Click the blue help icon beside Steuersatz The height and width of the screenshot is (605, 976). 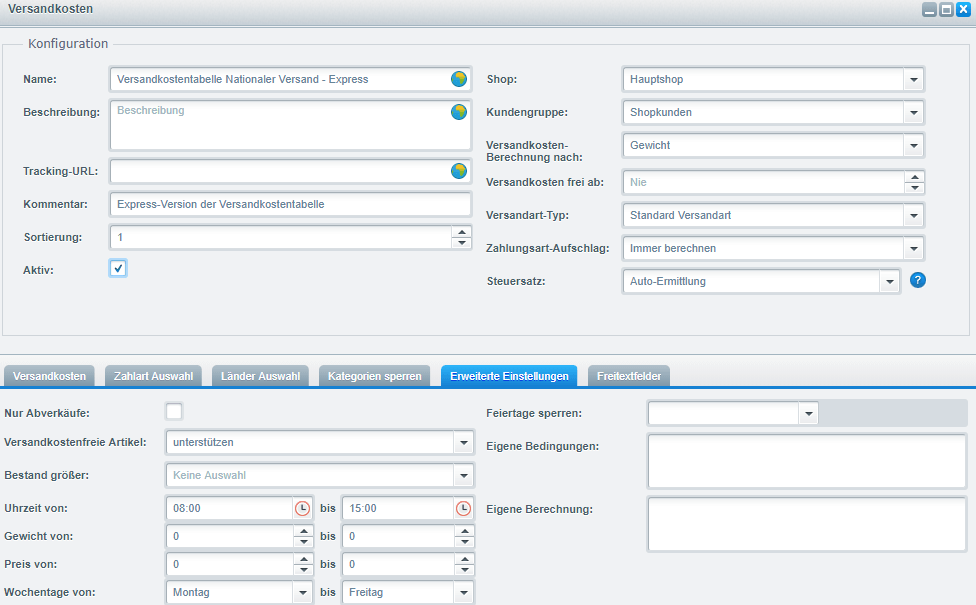[x=917, y=280]
